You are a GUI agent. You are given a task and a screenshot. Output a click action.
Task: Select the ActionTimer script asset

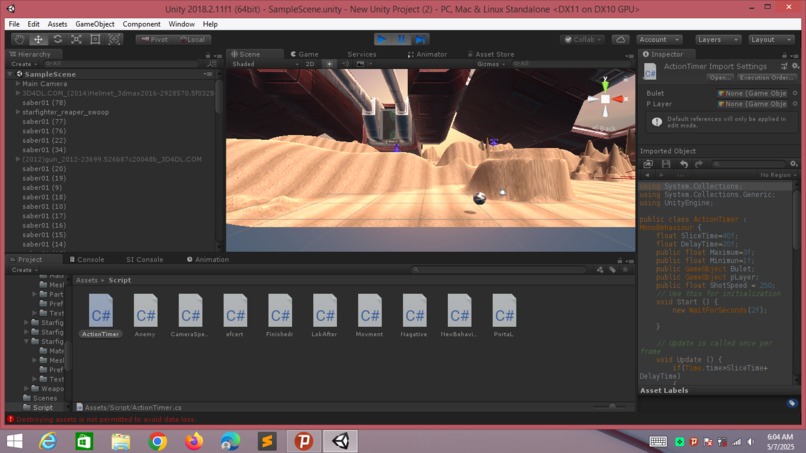point(100,315)
